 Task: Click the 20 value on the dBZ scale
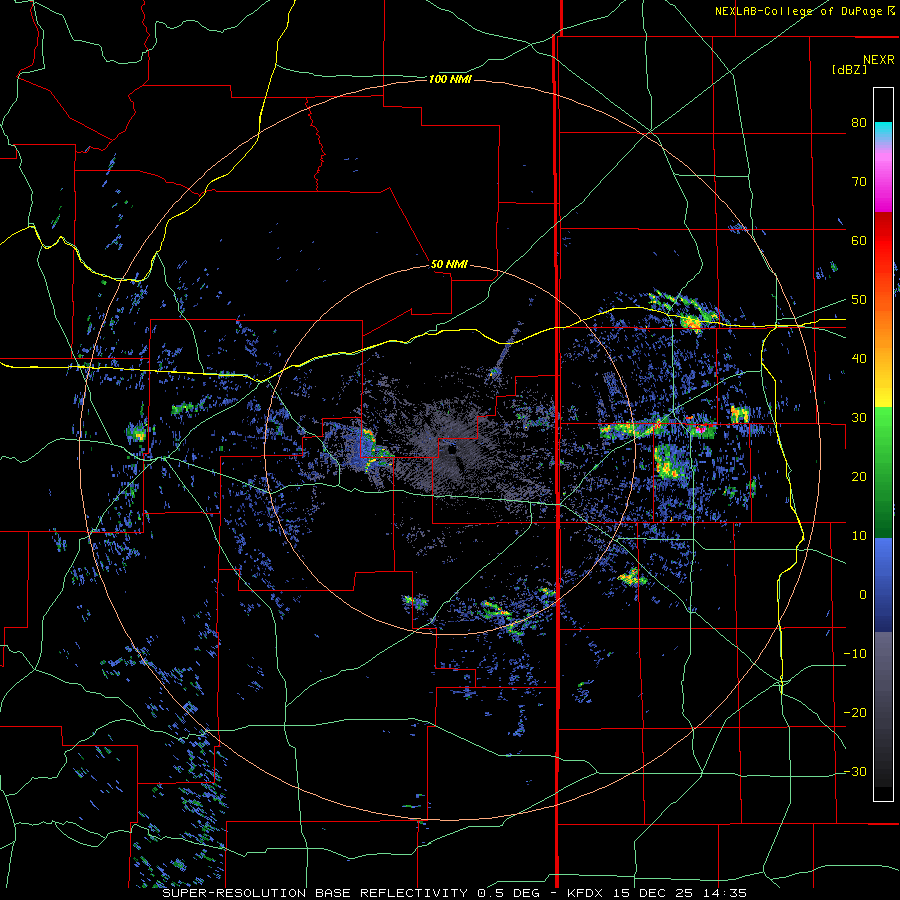(859, 477)
